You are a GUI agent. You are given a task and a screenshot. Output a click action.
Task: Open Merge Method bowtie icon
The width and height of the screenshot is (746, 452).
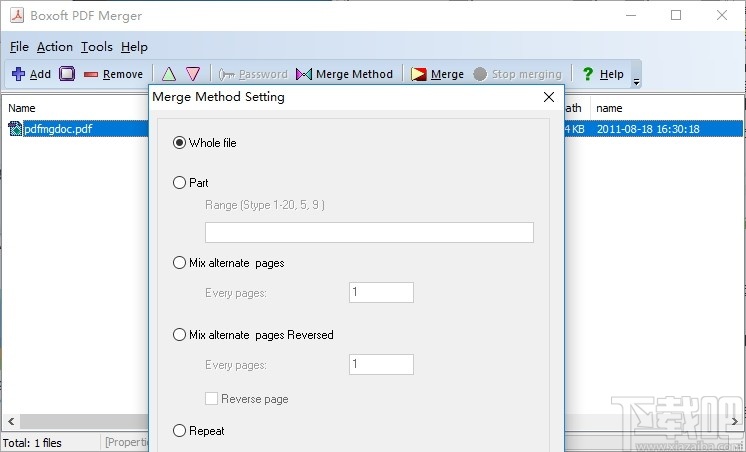304,74
